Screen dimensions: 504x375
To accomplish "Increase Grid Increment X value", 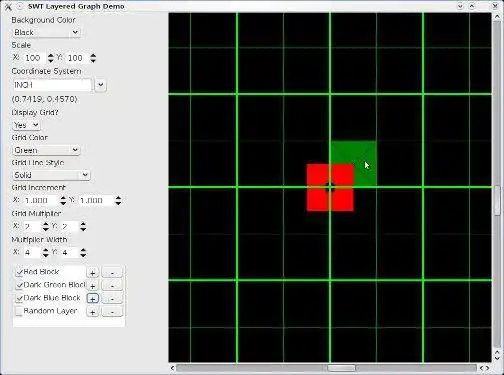I will click(63, 198).
